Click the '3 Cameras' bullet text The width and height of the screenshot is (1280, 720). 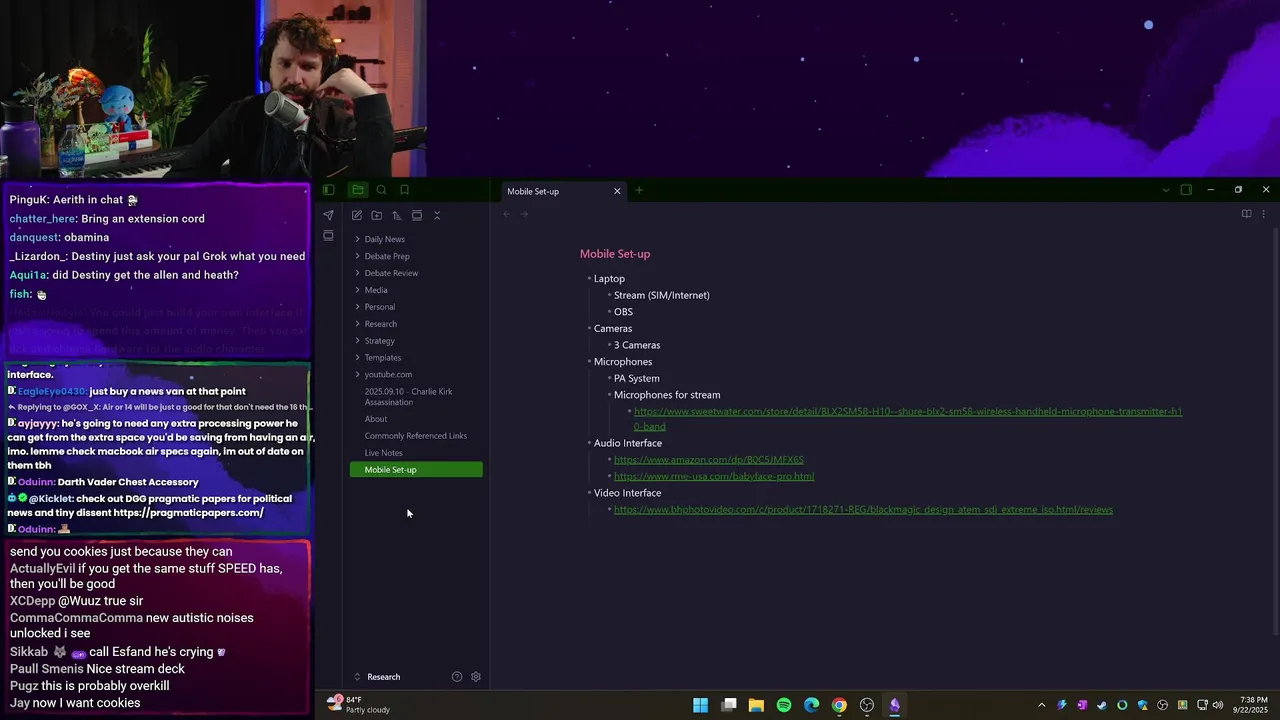[x=637, y=345]
